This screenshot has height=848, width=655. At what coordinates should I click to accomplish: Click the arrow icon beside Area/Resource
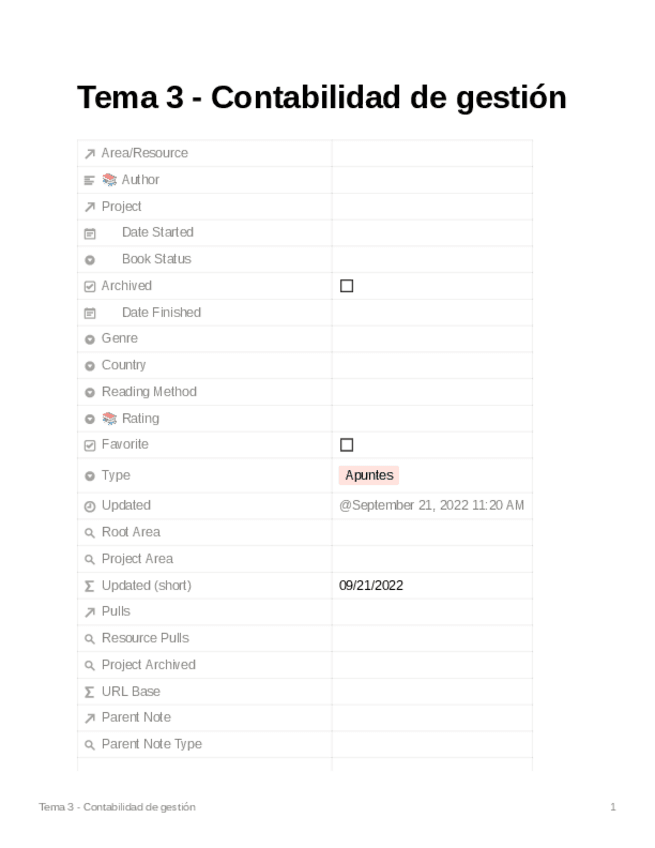[90, 153]
